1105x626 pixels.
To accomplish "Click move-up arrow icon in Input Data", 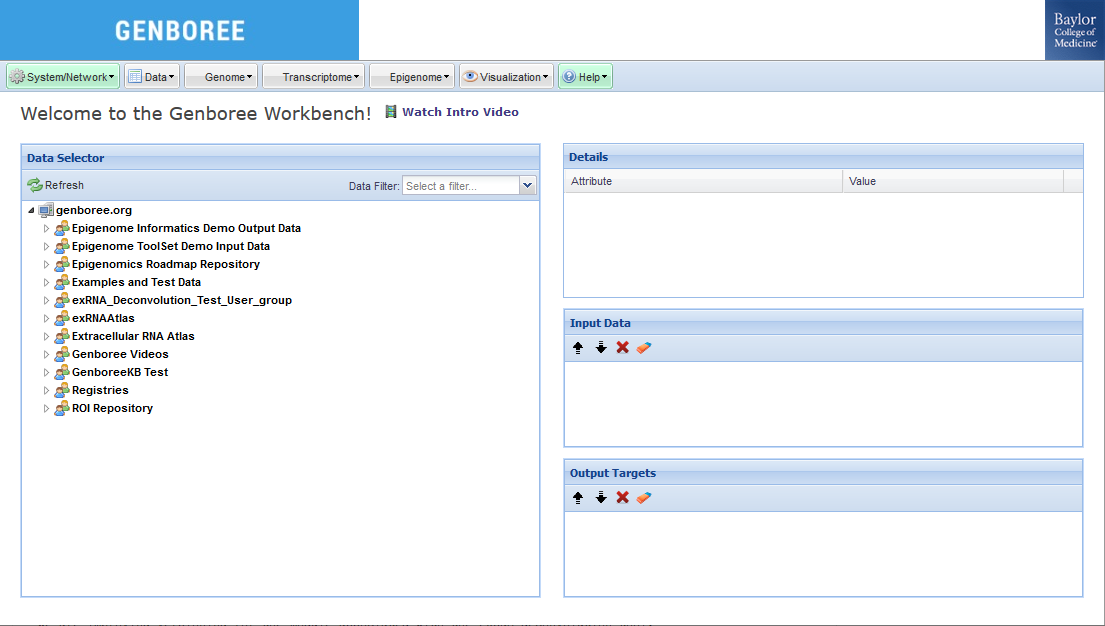I will (578, 348).
